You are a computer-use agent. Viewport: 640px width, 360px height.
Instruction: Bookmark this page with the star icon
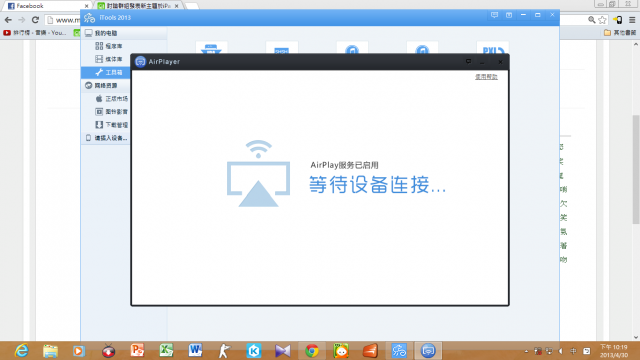pyautogui.click(x=602, y=20)
